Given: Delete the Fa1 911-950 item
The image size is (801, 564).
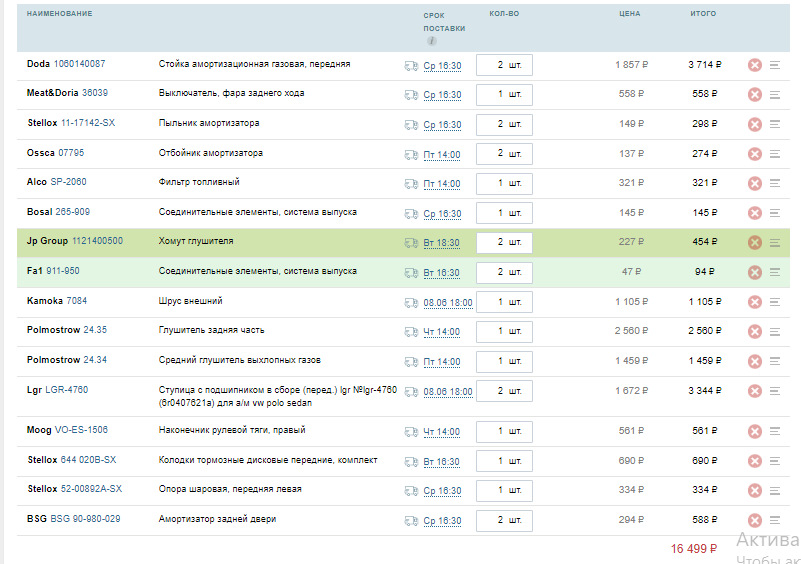Looking at the screenshot, I should tap(755, 272).
